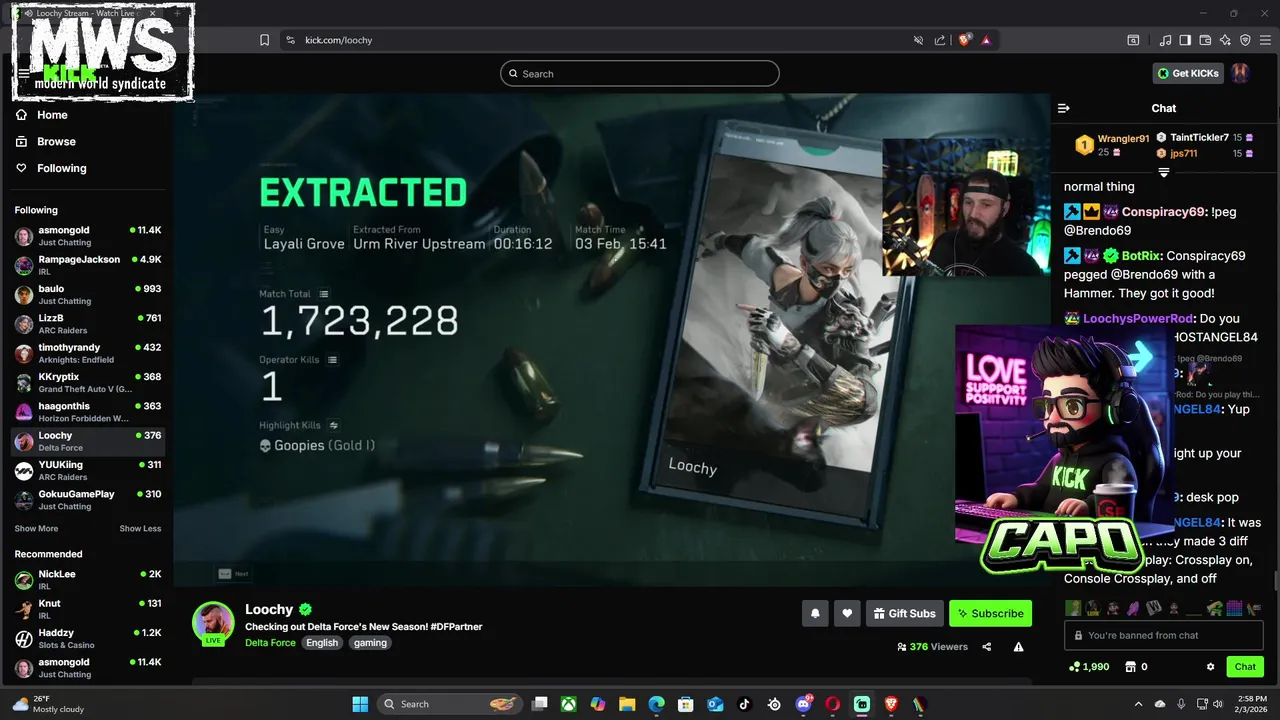Screen dimensions: 1280x720
Task: Open Knut recommended channel
Action: click(x=88, y=609)
